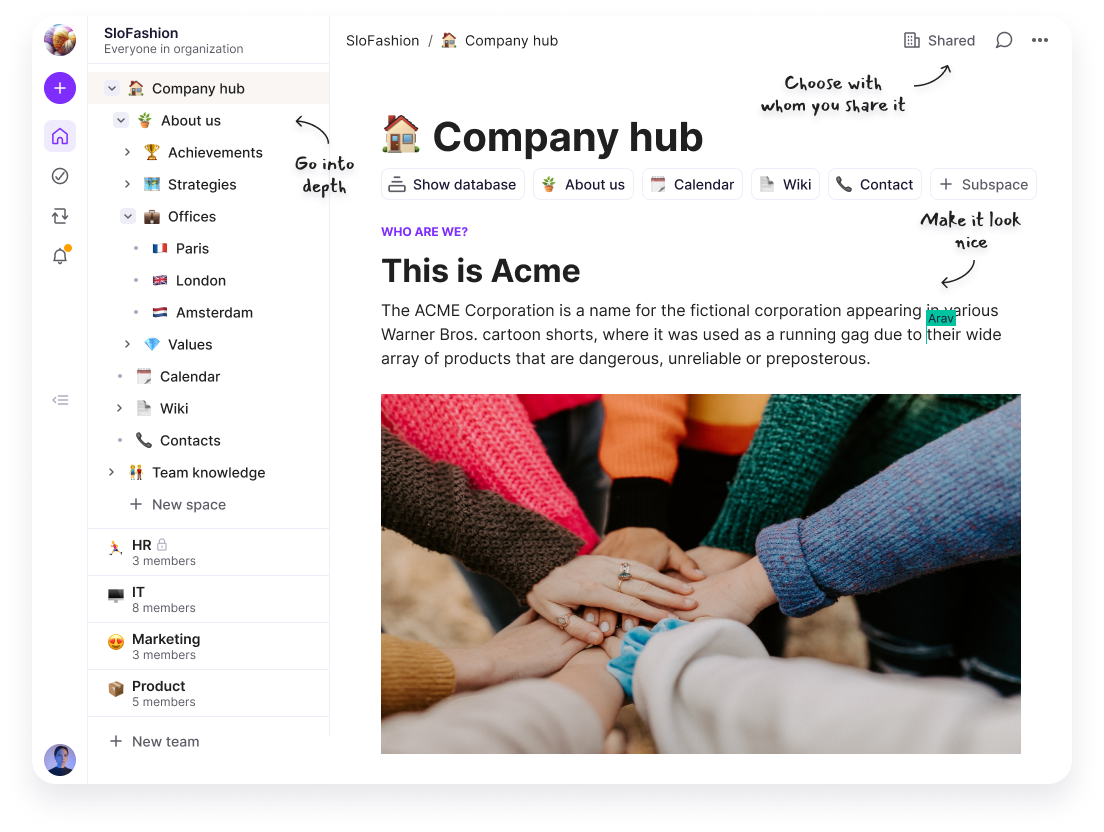The width and height of the screenshot is (1104, 832).
Task: Click the Netherlands flag icon for Amsterdam
Action: 160,312
